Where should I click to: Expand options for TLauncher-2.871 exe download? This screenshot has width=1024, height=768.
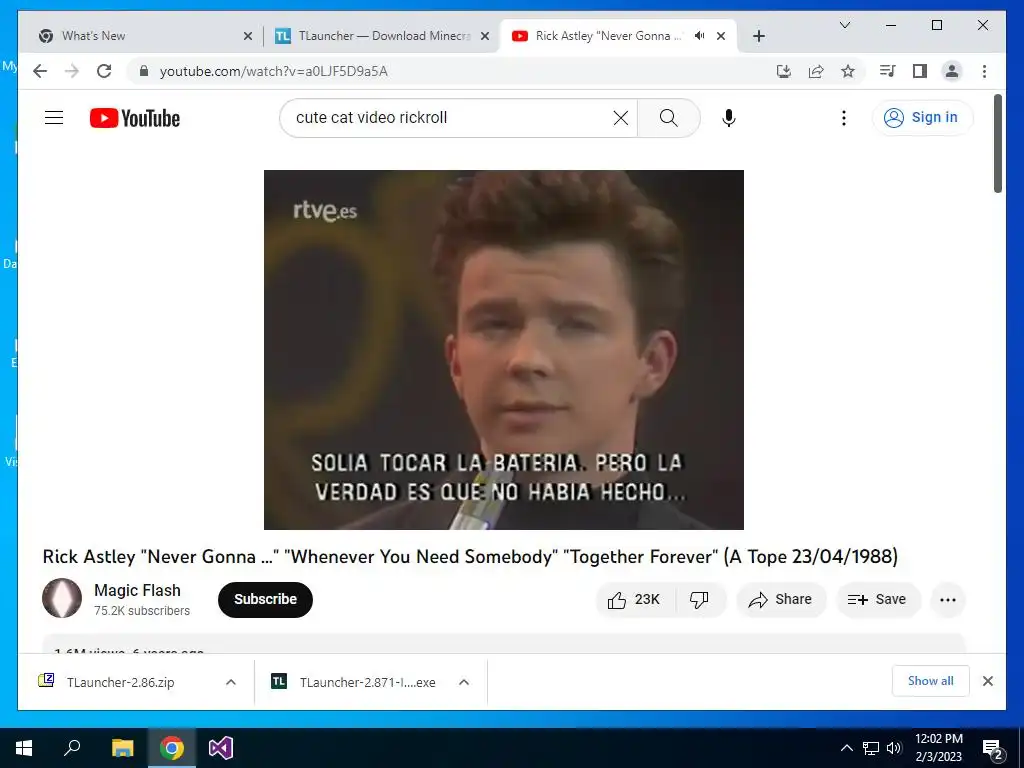(464, 682)
